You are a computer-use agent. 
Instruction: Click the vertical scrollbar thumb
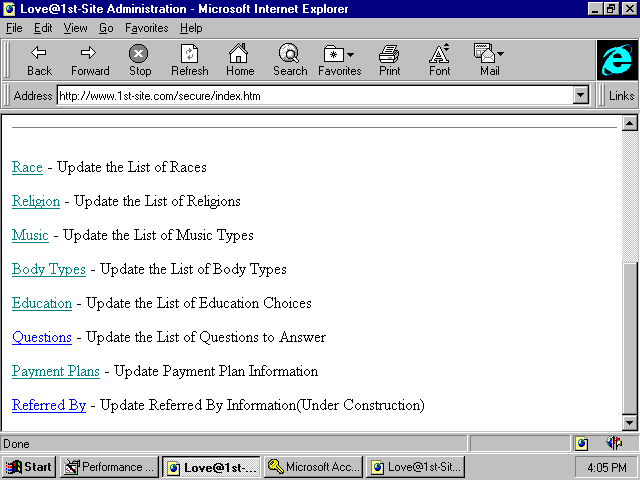point(629,339)
